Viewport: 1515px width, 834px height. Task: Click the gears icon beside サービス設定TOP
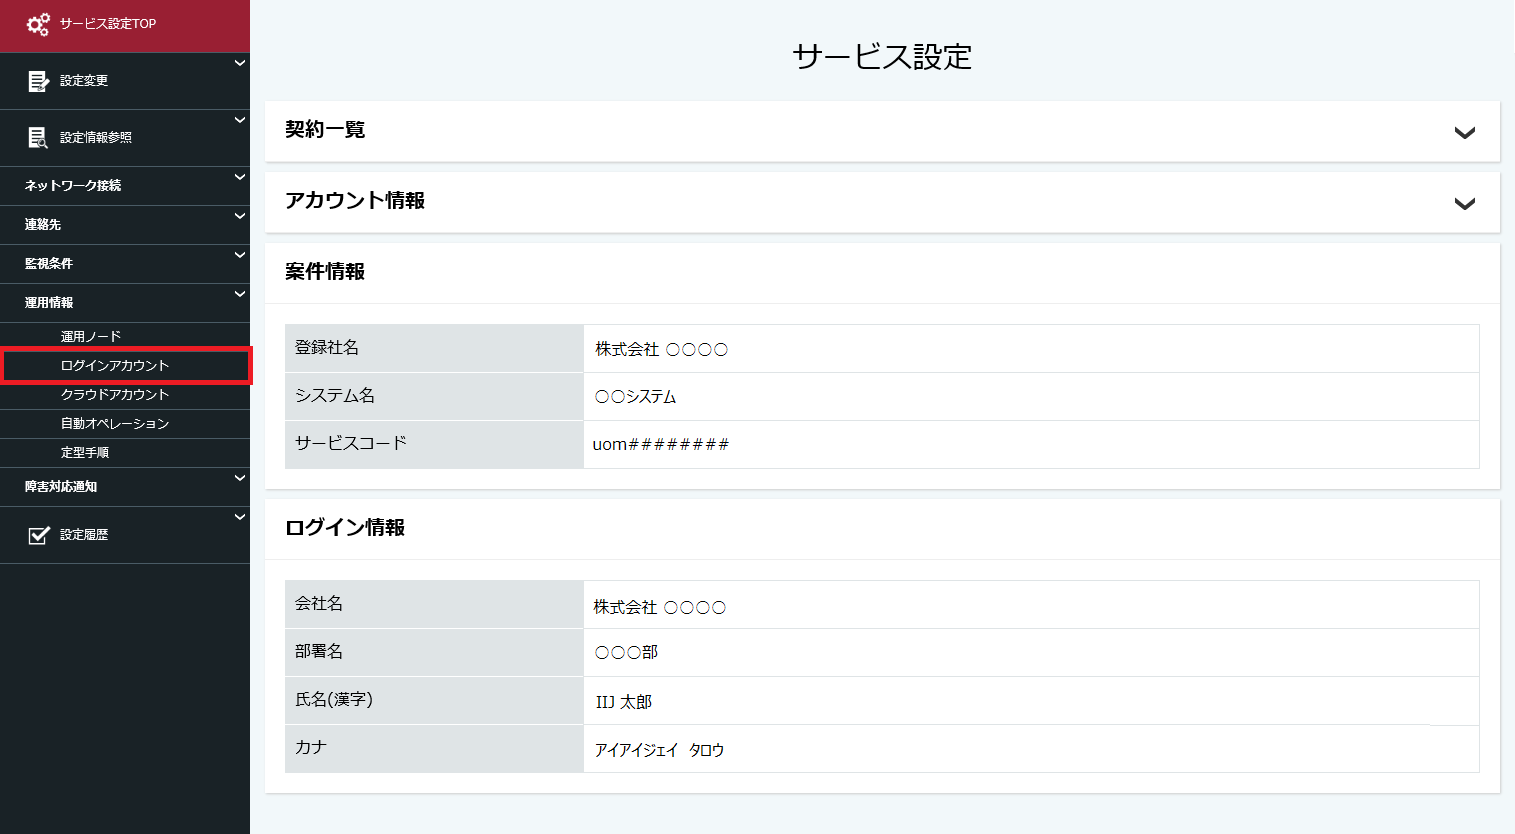point(38,24)
